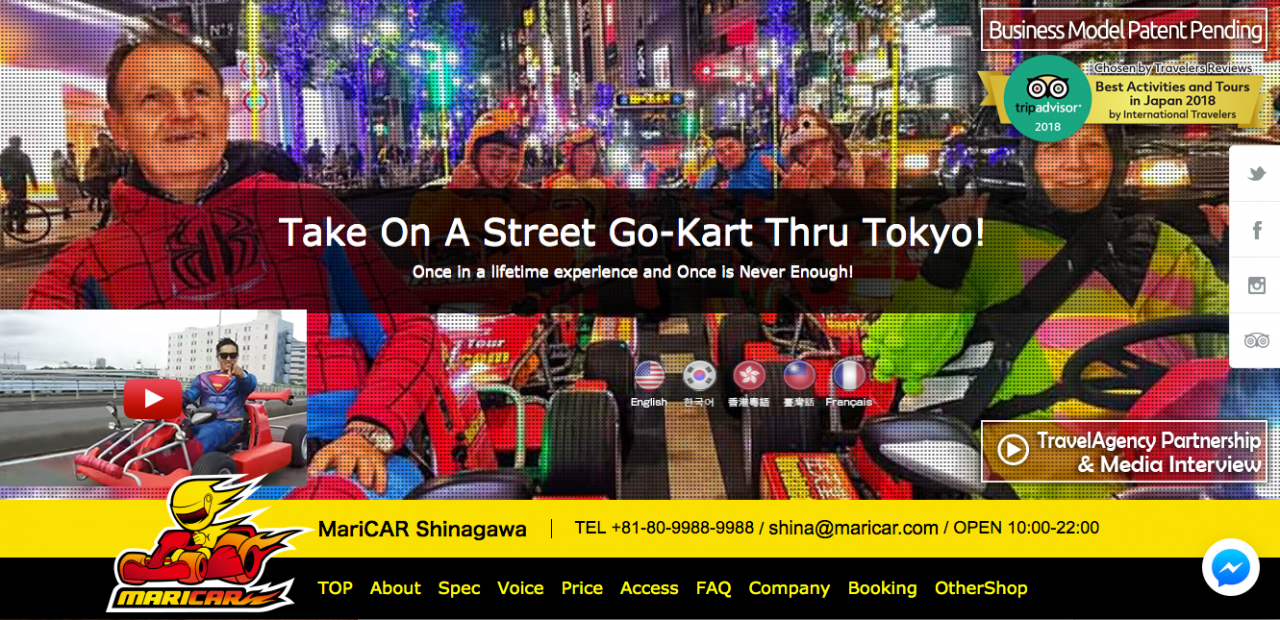Screen dimensions: 1280x620
Task: Open the FAQ menu item
Action: [x=714, y=588]
